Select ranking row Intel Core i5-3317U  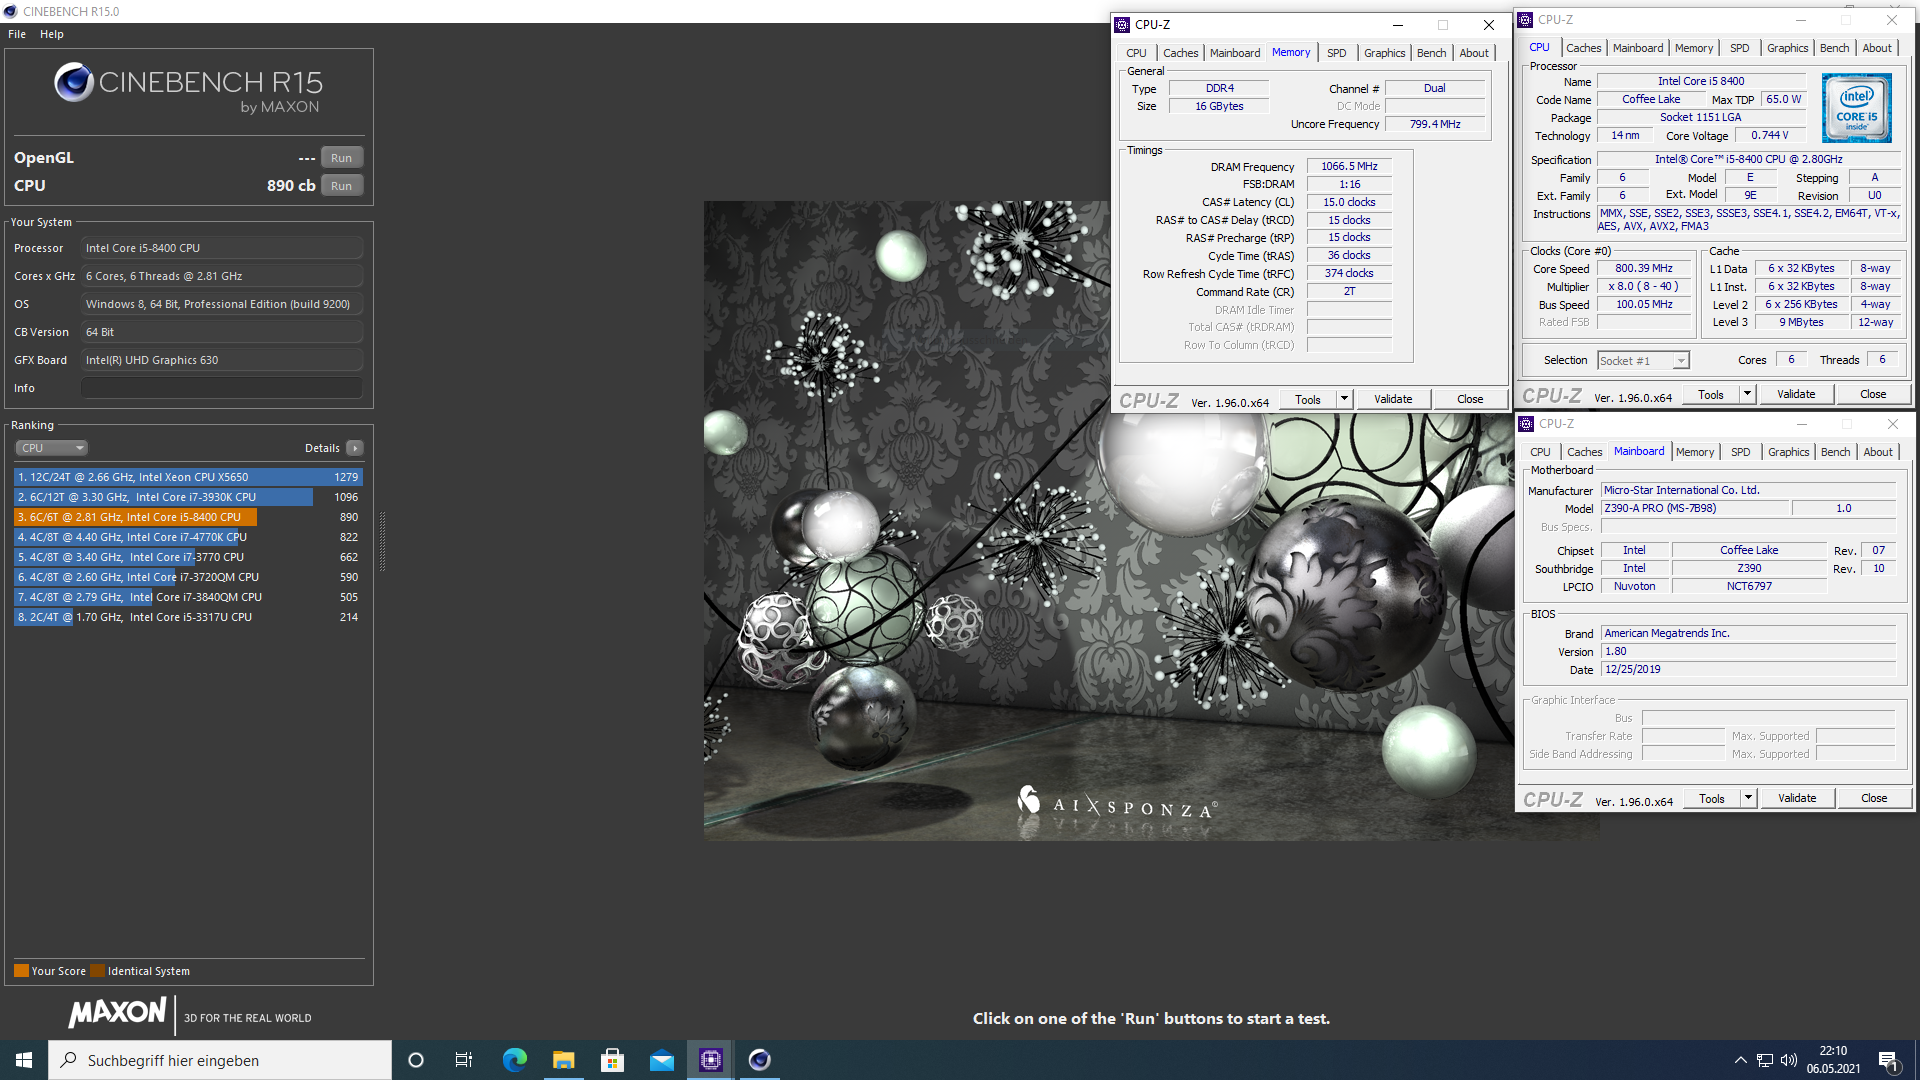coord(188,617)
